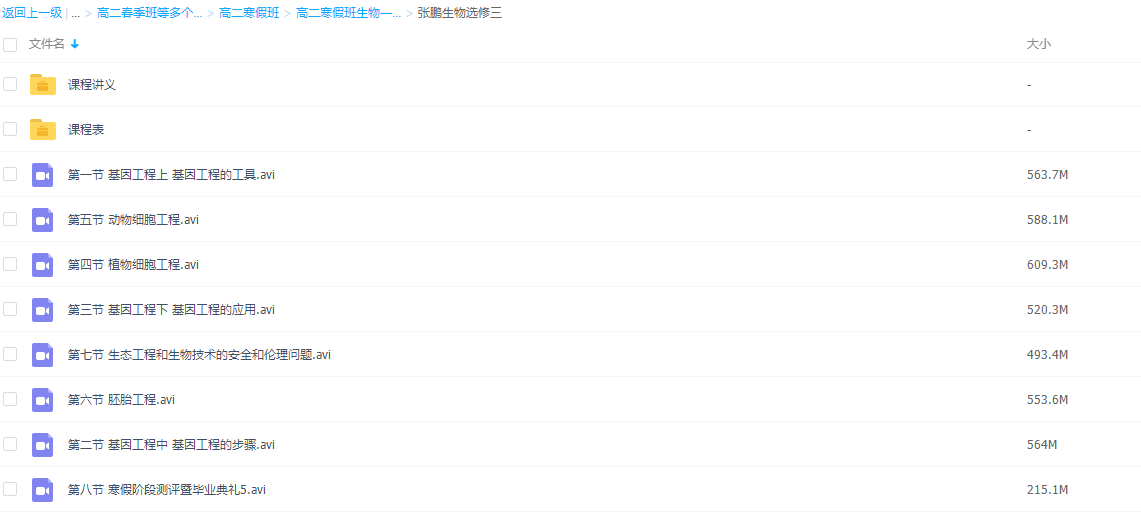Click video icon for 第六节 胚胎工程
This screenshot has width=1141, height=515.
pos(42,400)
